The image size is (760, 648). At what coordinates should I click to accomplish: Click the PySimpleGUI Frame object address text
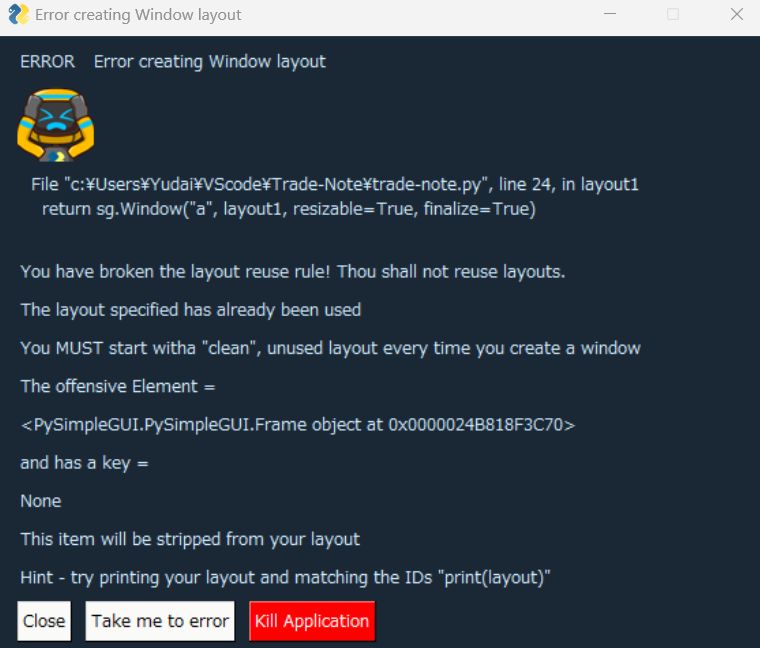click(x=298, y=425)
